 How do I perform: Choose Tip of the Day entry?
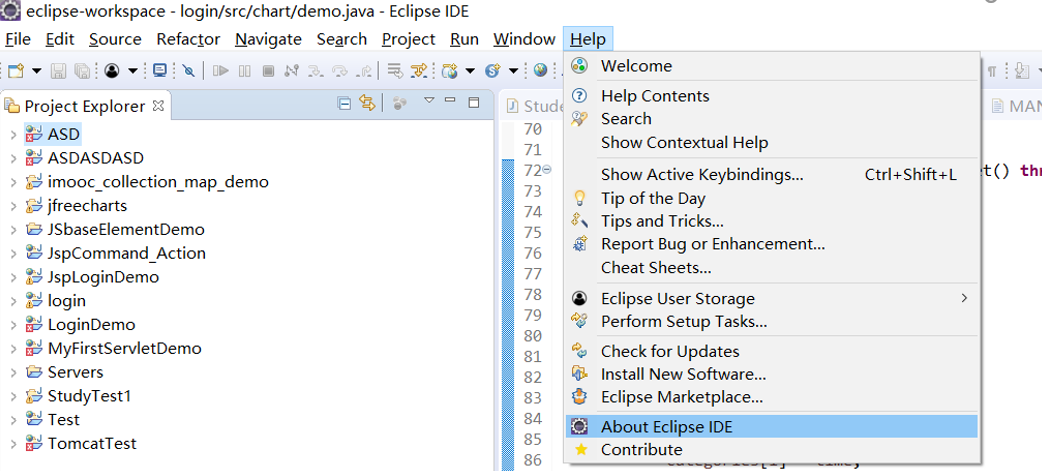[x=772, y=198]
